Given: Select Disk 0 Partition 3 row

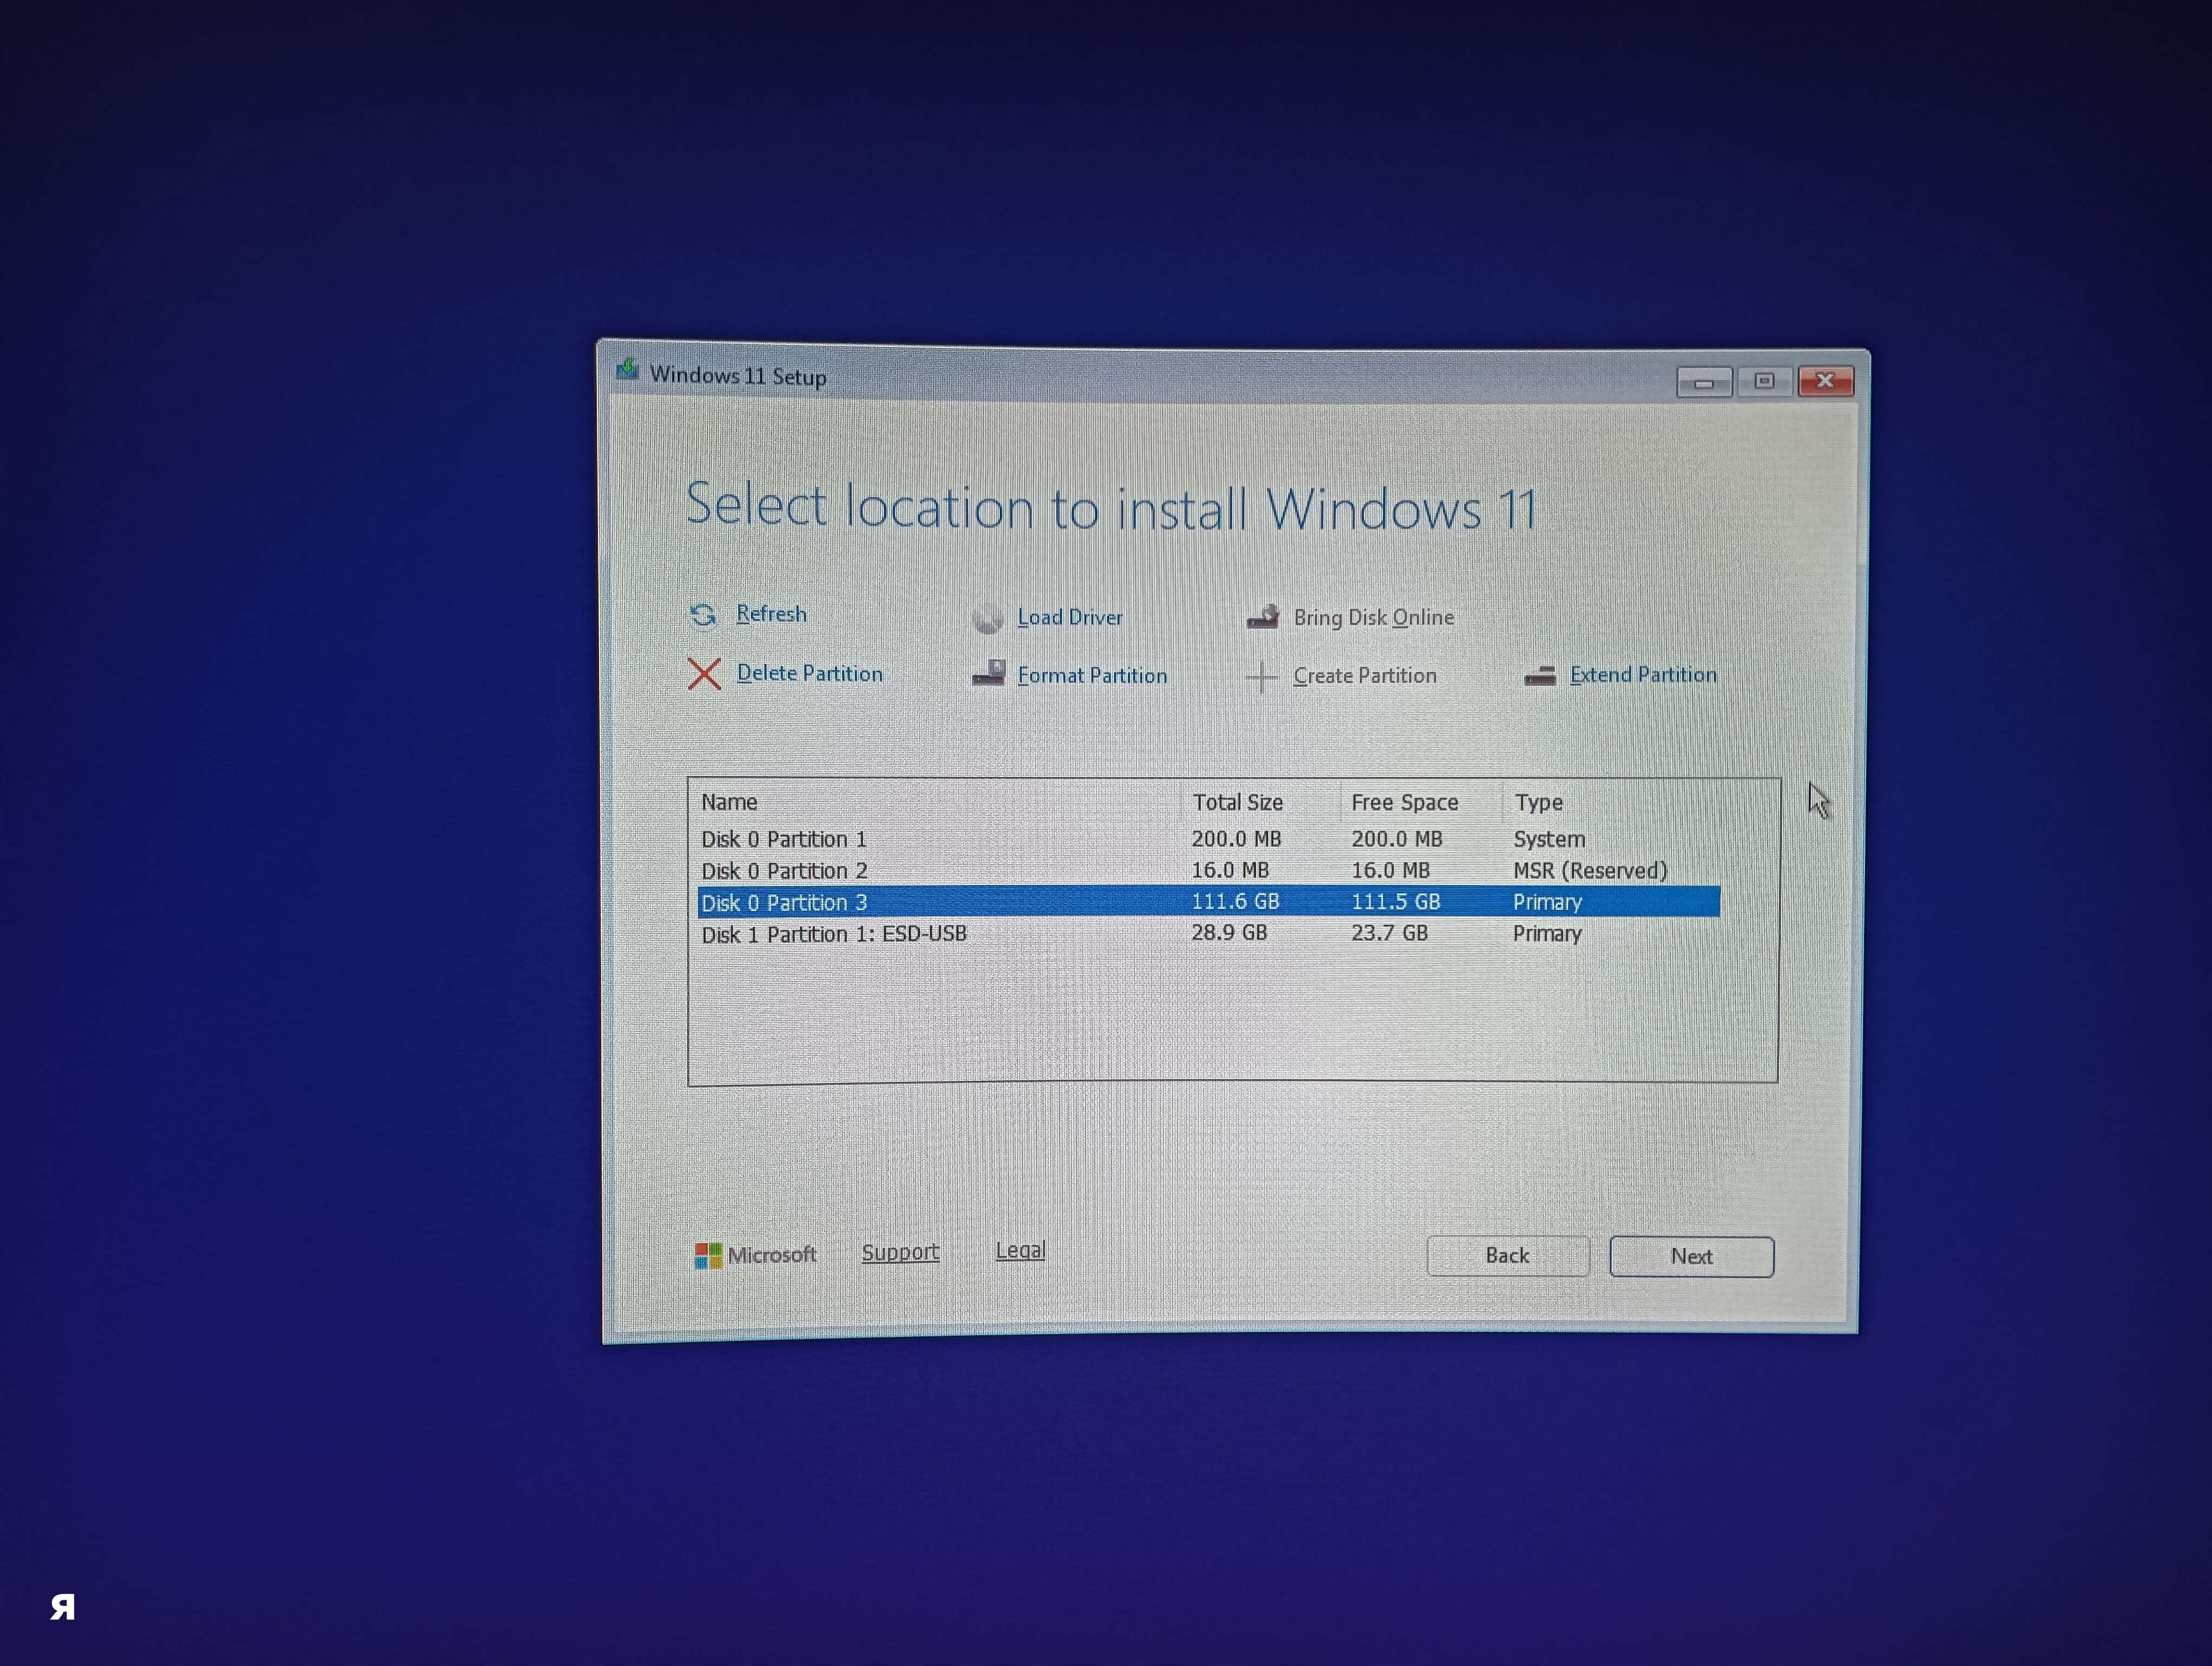Looking at the screenshot, I should tap(784, 902).
